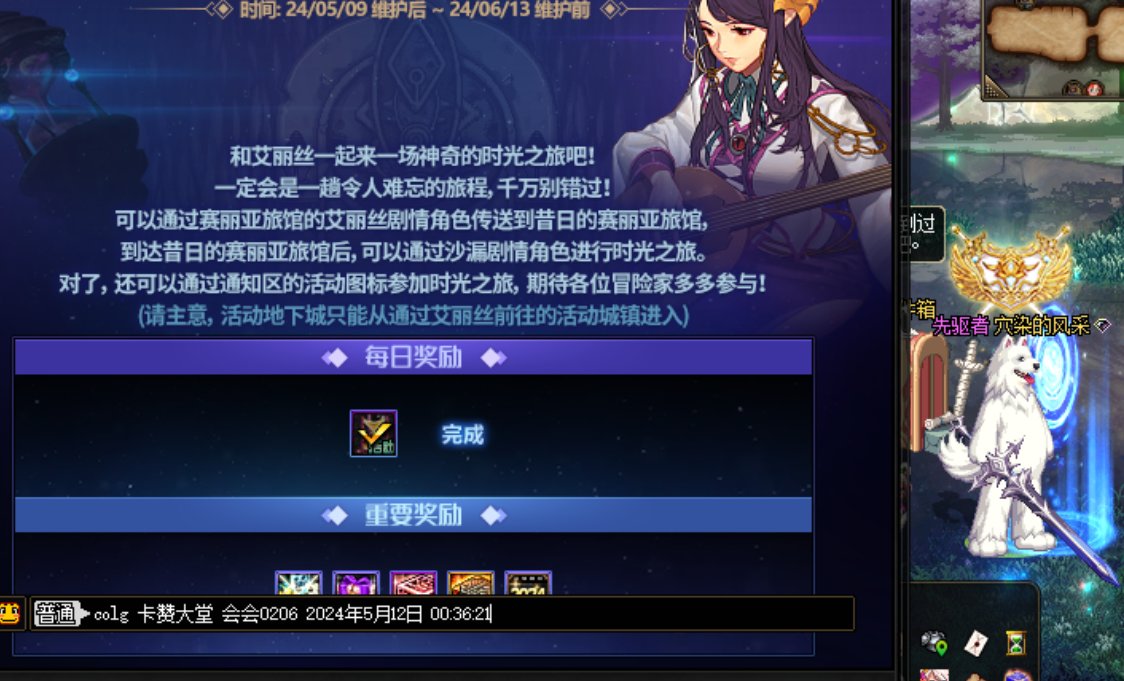
Task: Click the 重要奖励 section header
Action: tap(414, 515)
